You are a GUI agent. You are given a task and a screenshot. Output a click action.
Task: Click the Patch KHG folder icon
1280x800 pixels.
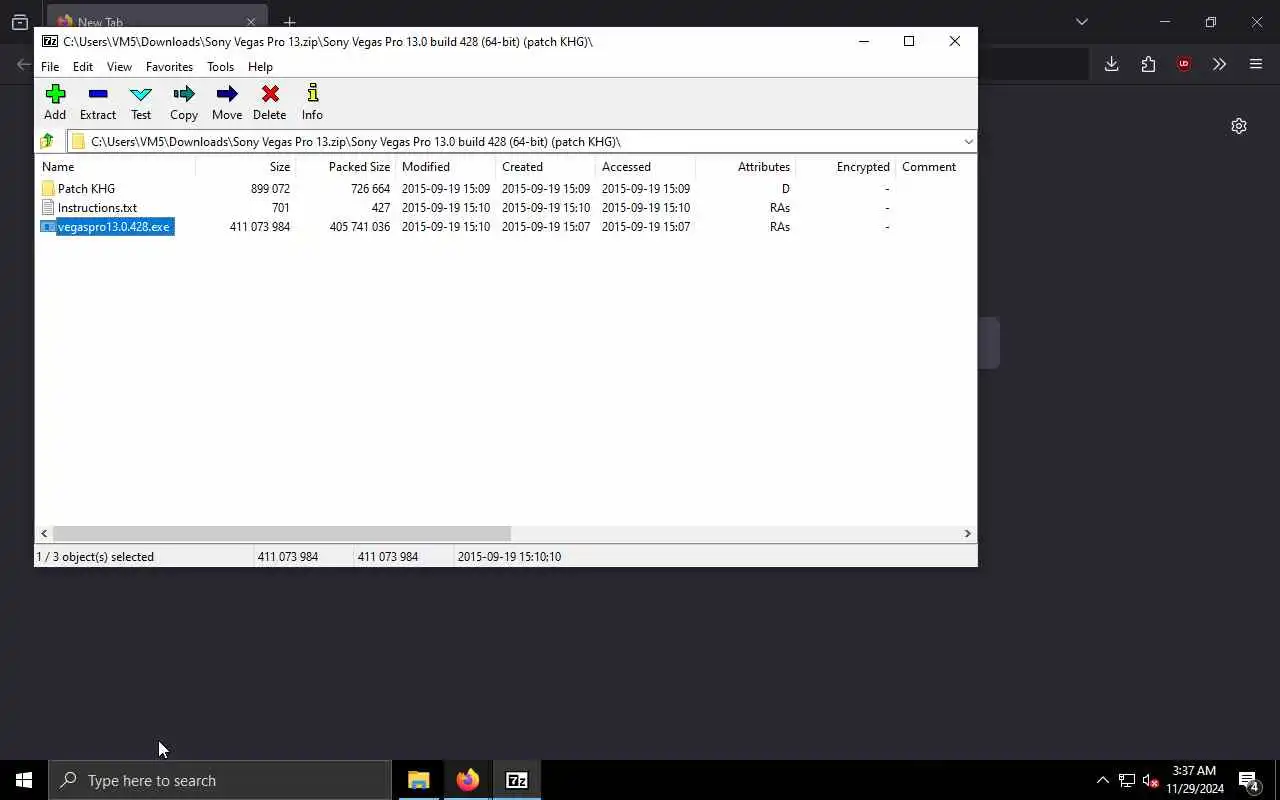click(x=48, y=188)
